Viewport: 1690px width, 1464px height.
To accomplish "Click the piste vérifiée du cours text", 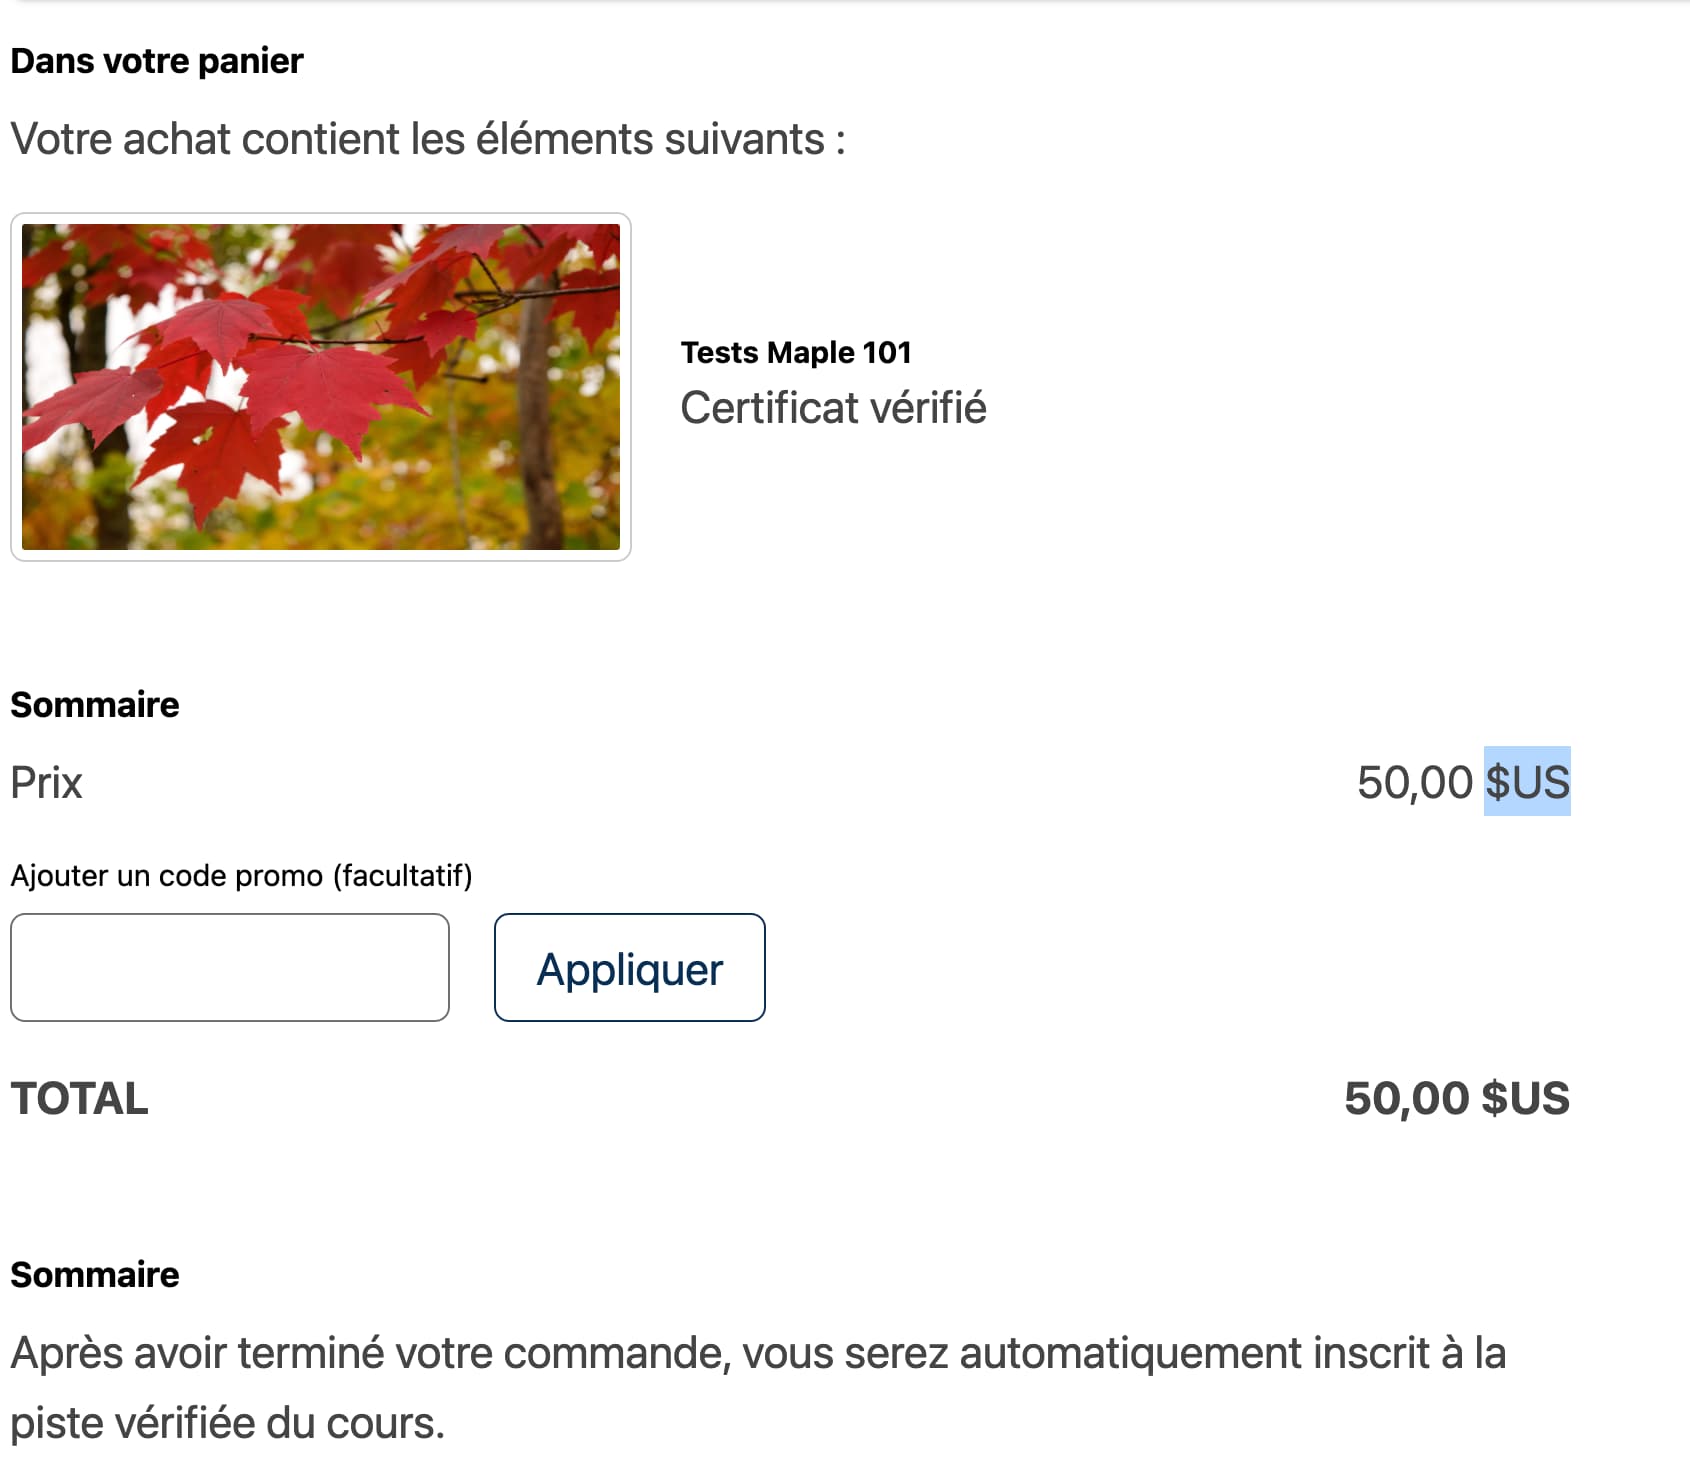I will 227,1423.
